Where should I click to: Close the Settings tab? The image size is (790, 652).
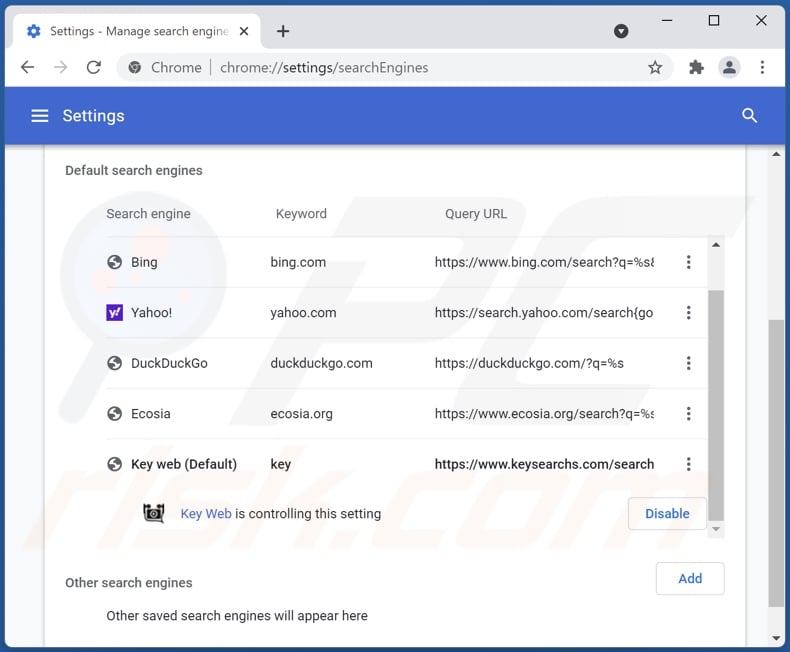[x=246, y=31]
